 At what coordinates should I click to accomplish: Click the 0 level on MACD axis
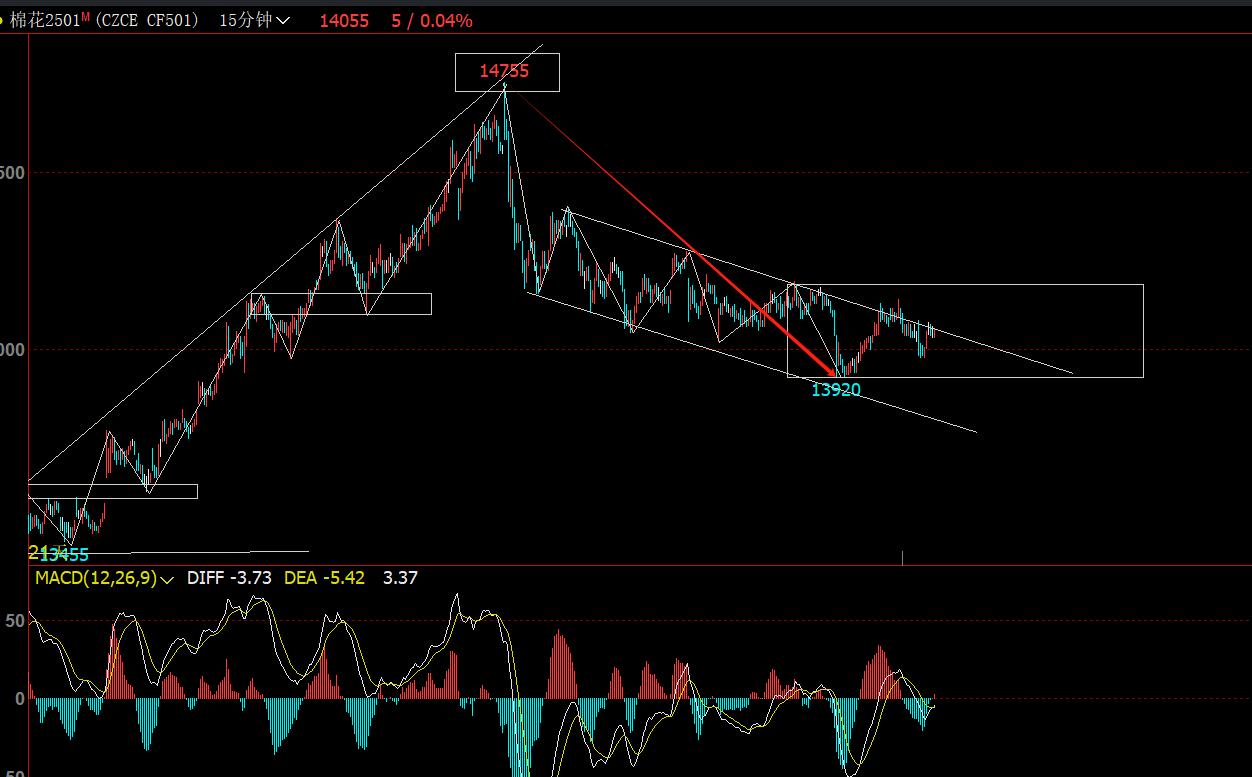20,698
